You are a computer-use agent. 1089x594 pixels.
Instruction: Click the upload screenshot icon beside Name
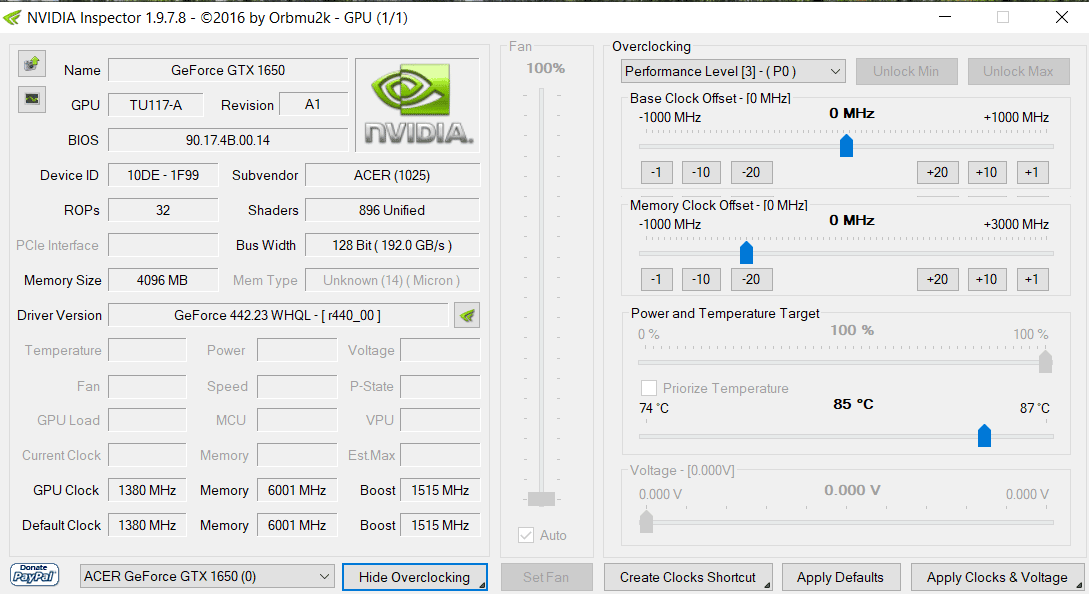point(31,64)
